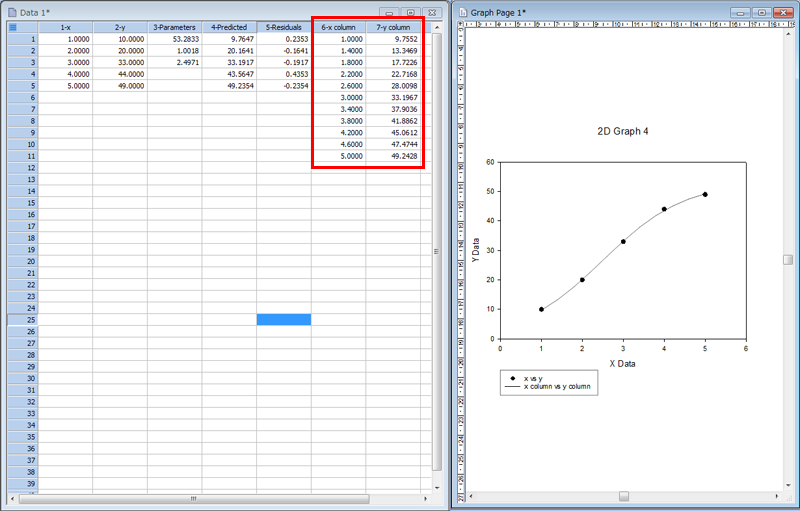Close the Data 1 window
This screenshot has width=800, height=511.
[x=432, y=13]
